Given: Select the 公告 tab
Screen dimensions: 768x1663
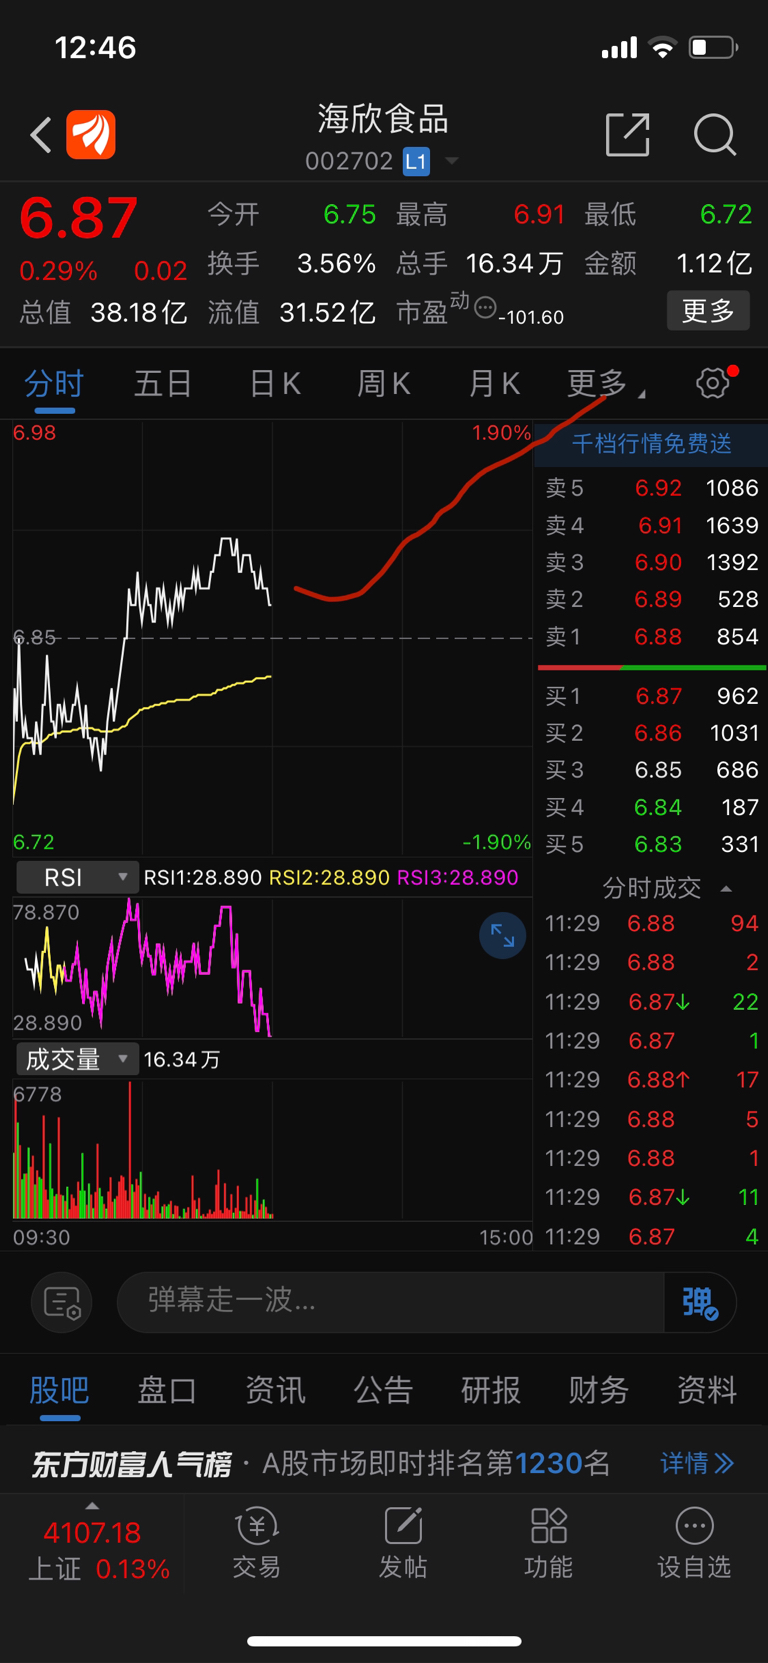Looking at the screenshot, I should 383,1390.
